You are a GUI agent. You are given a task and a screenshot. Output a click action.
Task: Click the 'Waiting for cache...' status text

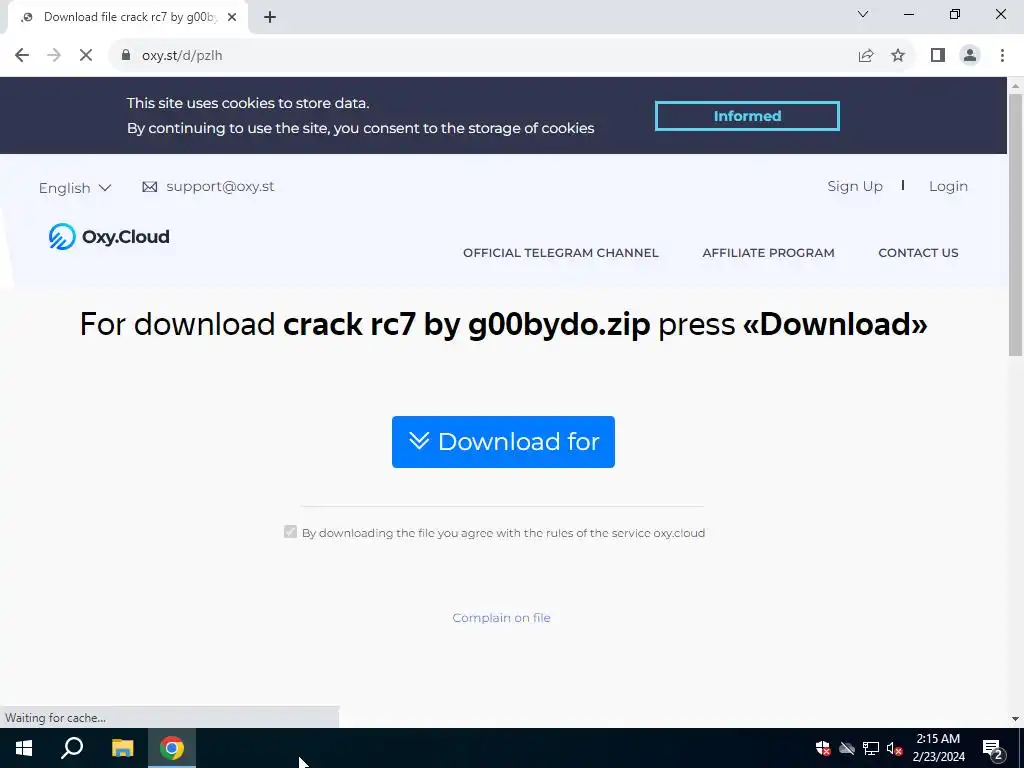point(56,718)
